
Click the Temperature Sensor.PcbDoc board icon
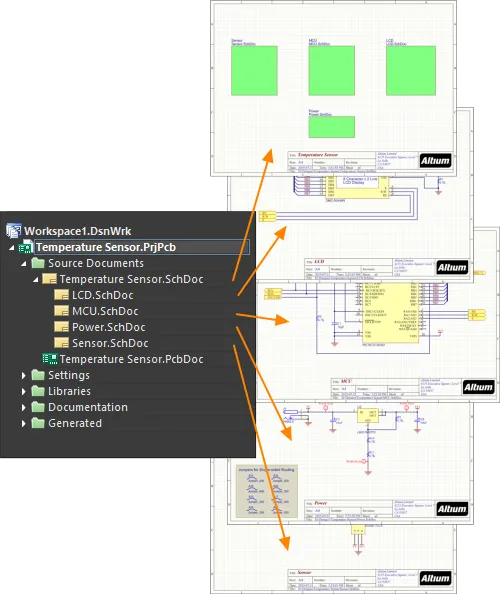(x=50, y=359)
